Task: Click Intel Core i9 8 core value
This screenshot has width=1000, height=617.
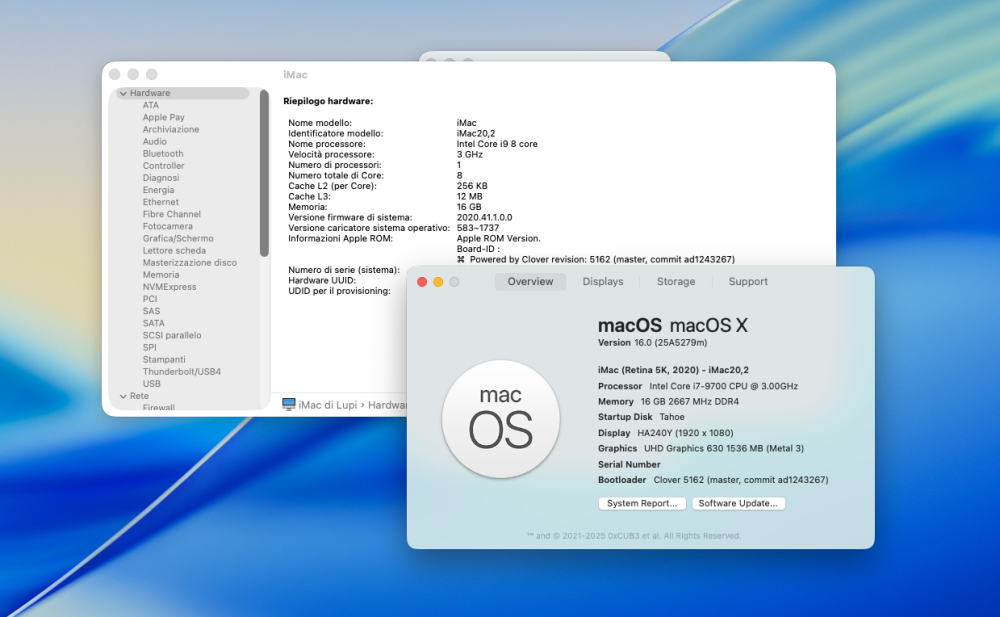Action: [497, 144]
